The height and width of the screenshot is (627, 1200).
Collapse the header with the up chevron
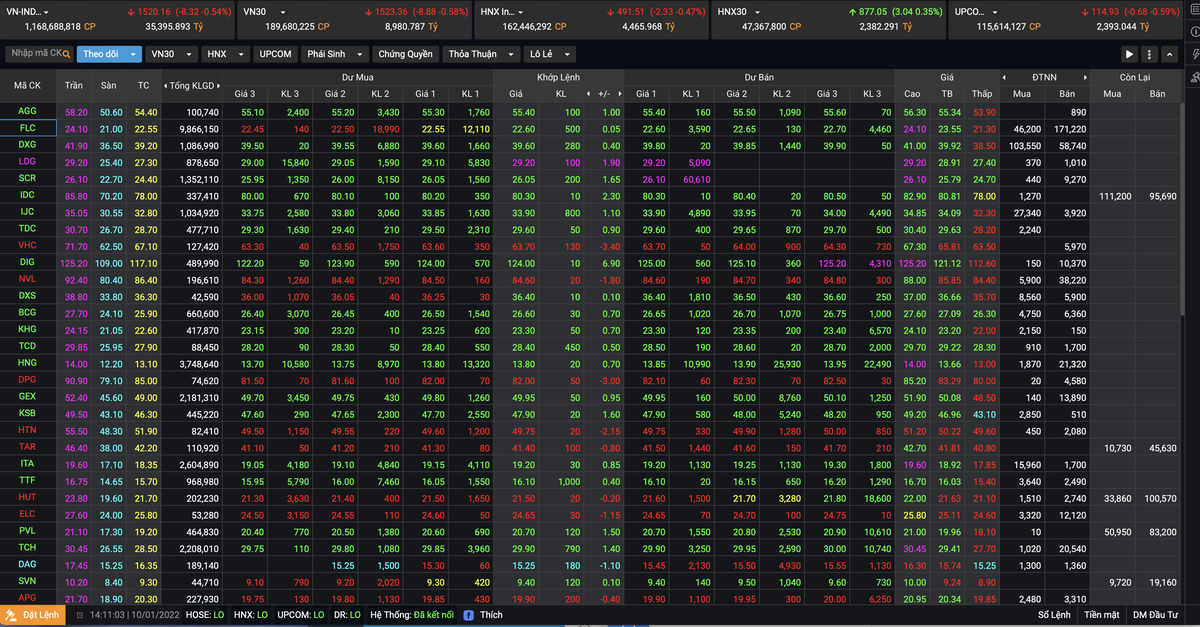pos(1169,54)
